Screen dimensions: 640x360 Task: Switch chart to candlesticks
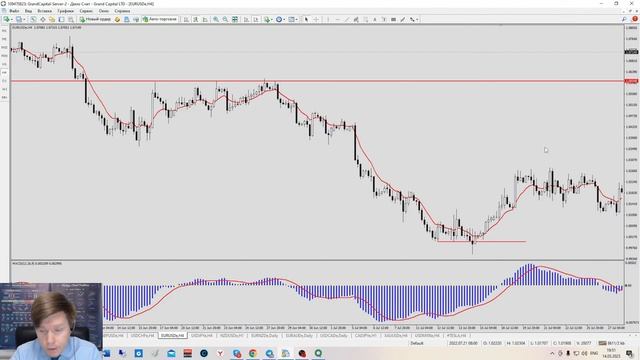pyautogui.click(x=196, y=19)
